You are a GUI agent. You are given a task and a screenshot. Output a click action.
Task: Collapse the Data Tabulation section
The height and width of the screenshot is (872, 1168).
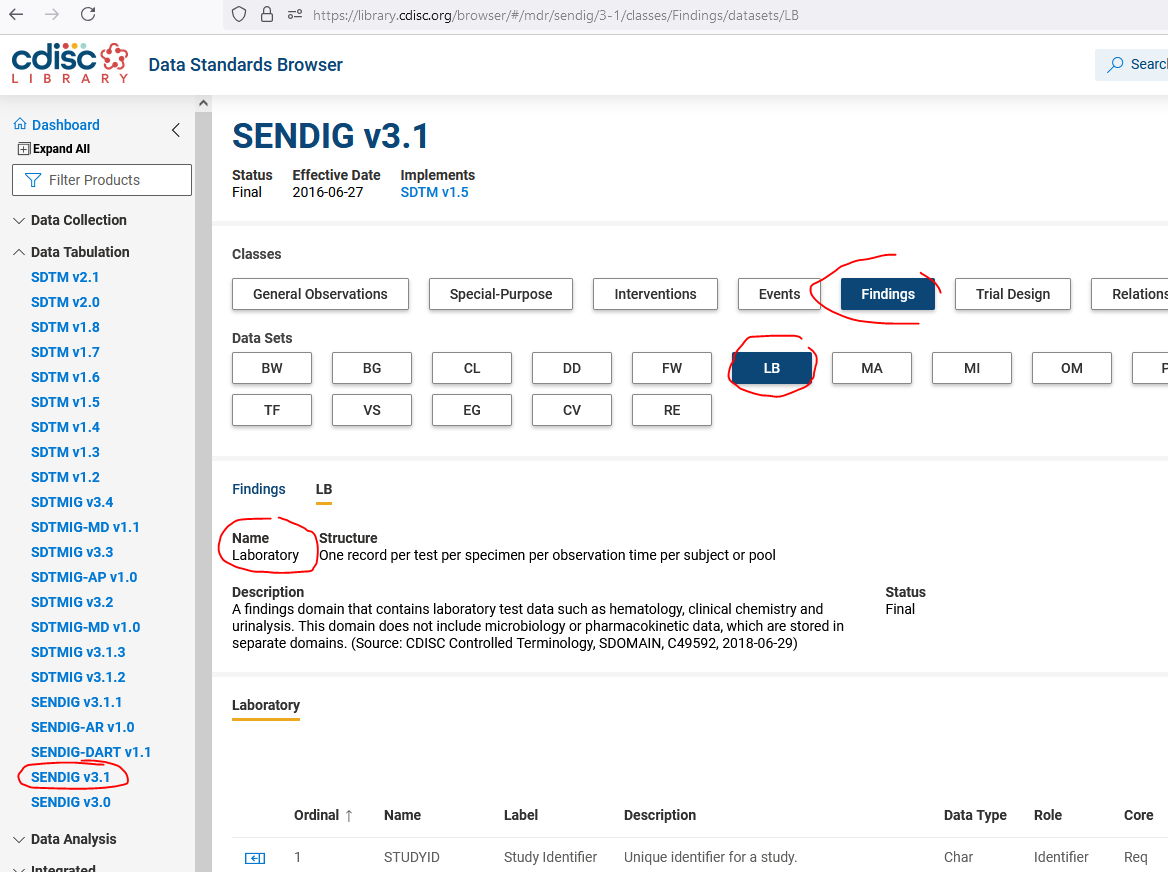72,252
